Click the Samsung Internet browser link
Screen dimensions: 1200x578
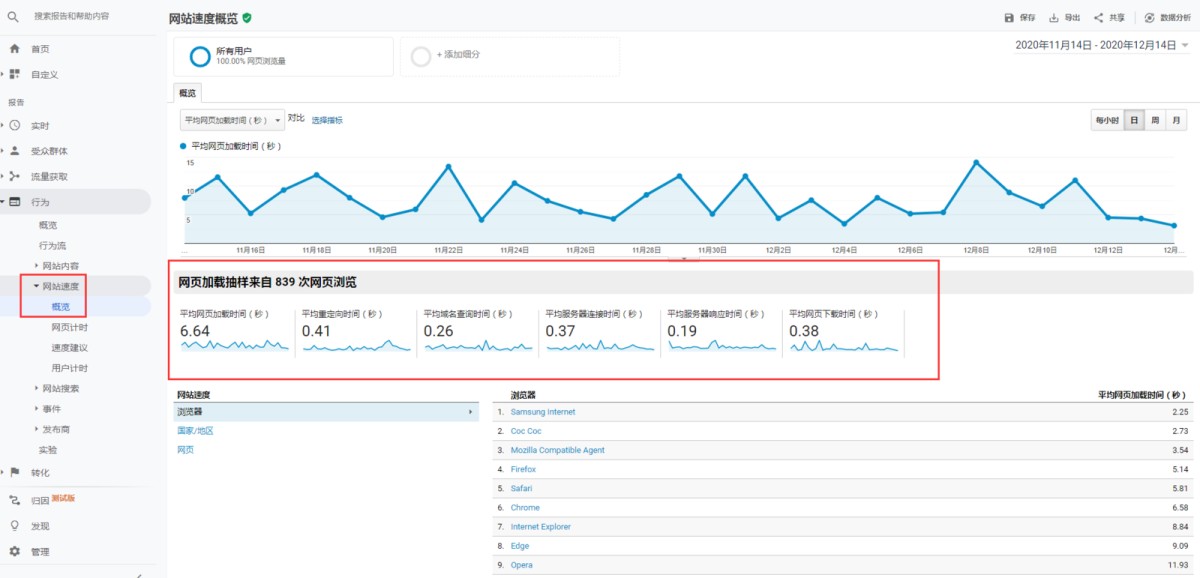pyautogui.click(x=543, y=412)
